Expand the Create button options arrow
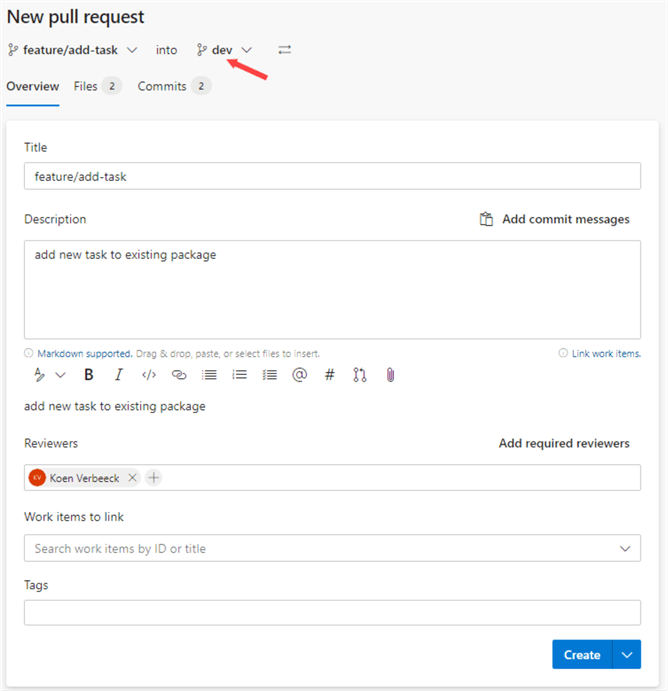This screenshot has height=691, width=668. (627, 655)
